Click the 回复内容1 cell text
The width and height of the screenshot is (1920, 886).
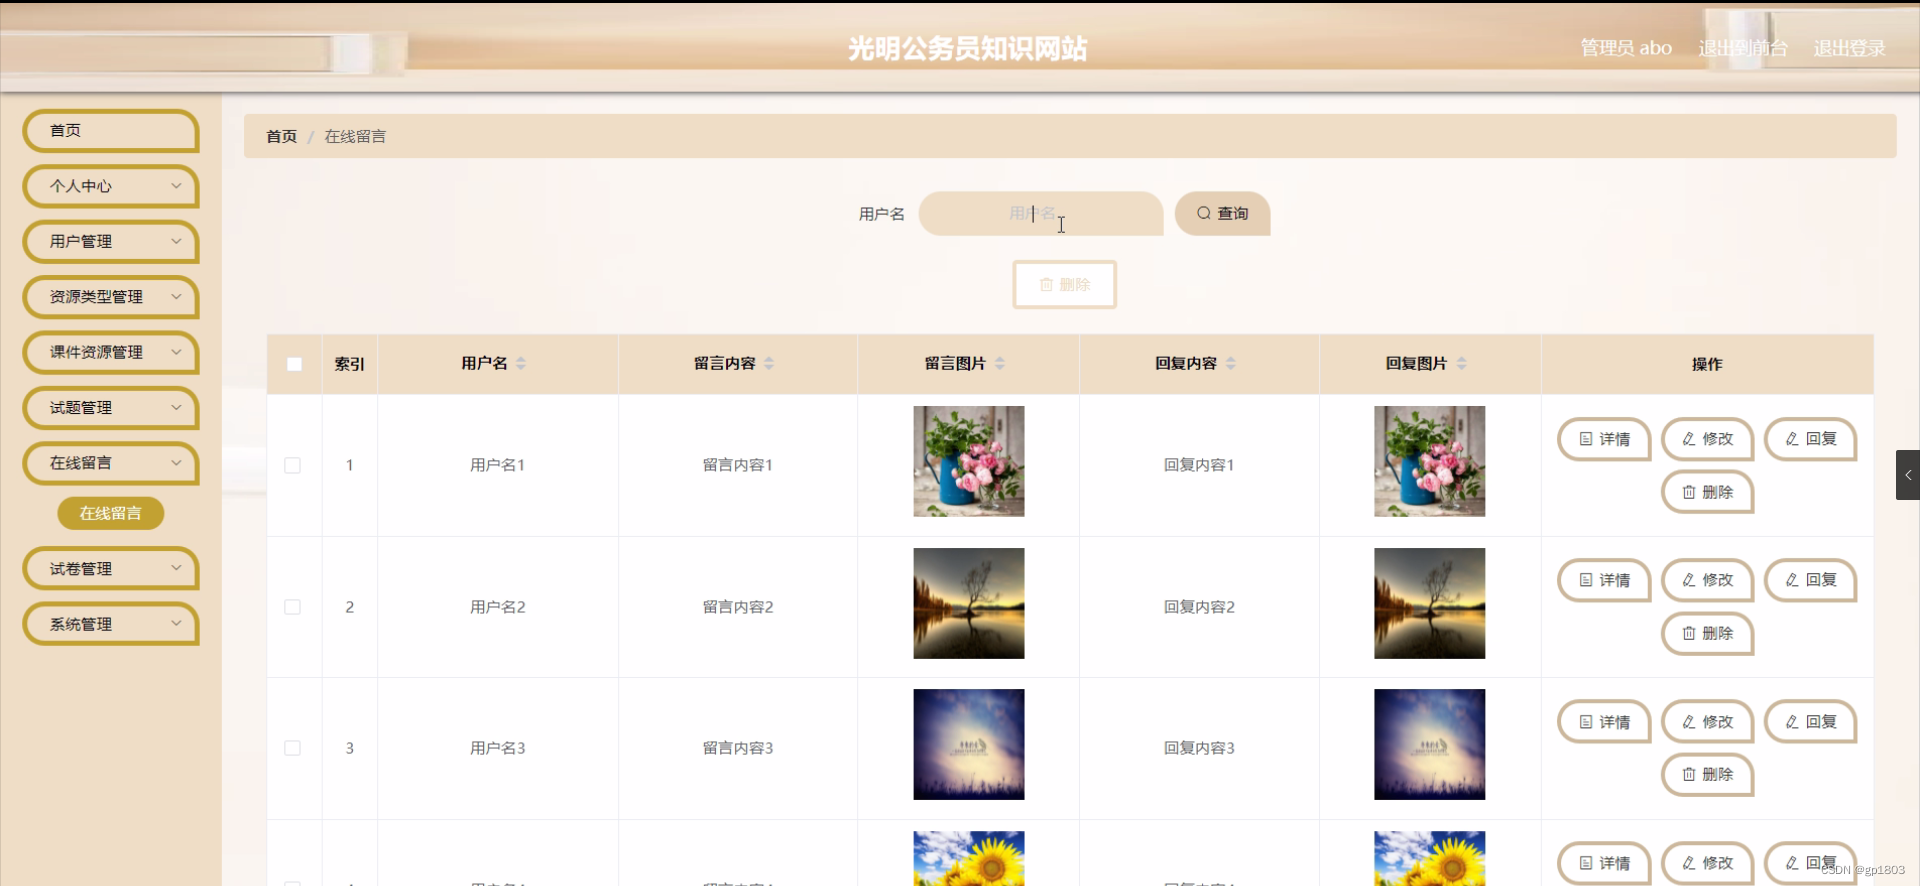click(x=1199, y=465)
